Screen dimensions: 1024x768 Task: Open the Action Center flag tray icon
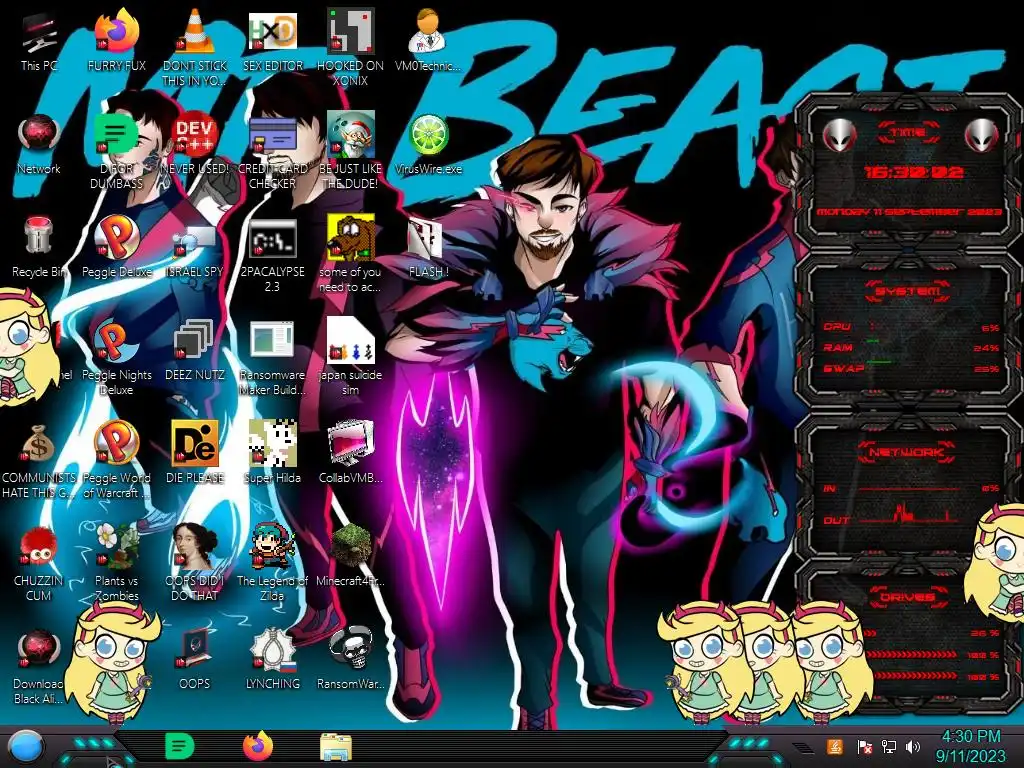point(864,746)
